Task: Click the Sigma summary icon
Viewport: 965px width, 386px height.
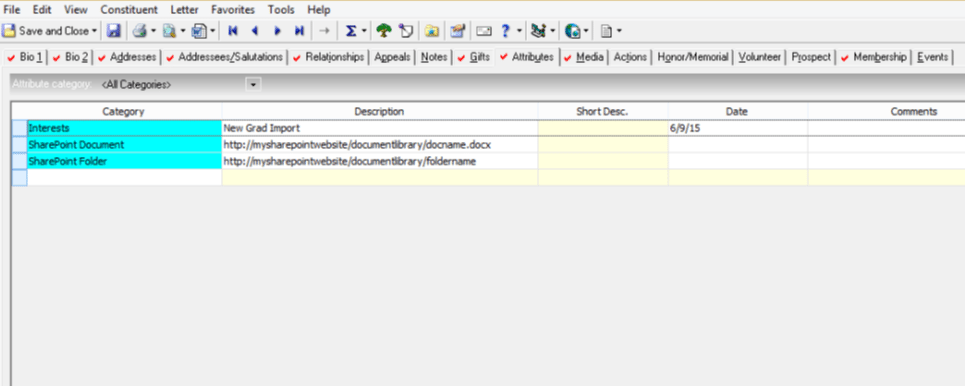Action: click(351, 31)
